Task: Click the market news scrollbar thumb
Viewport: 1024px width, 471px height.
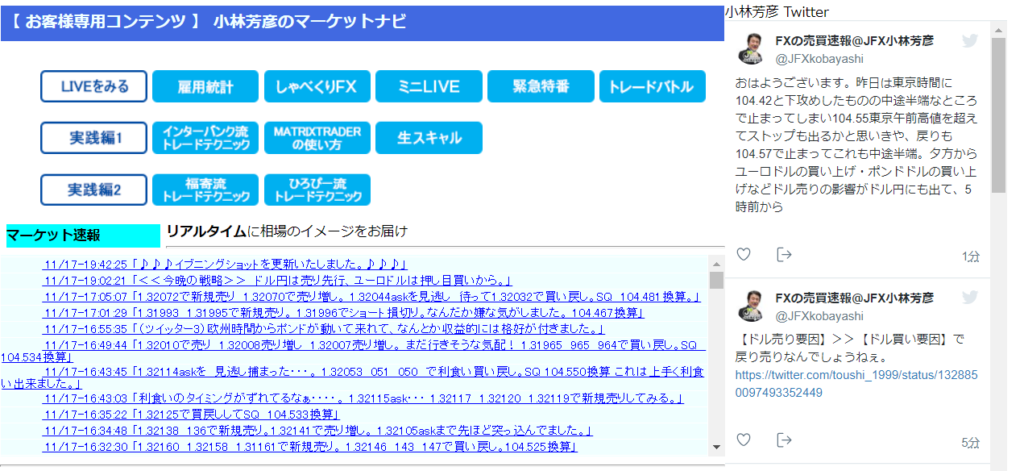Action: pos(716,280)
